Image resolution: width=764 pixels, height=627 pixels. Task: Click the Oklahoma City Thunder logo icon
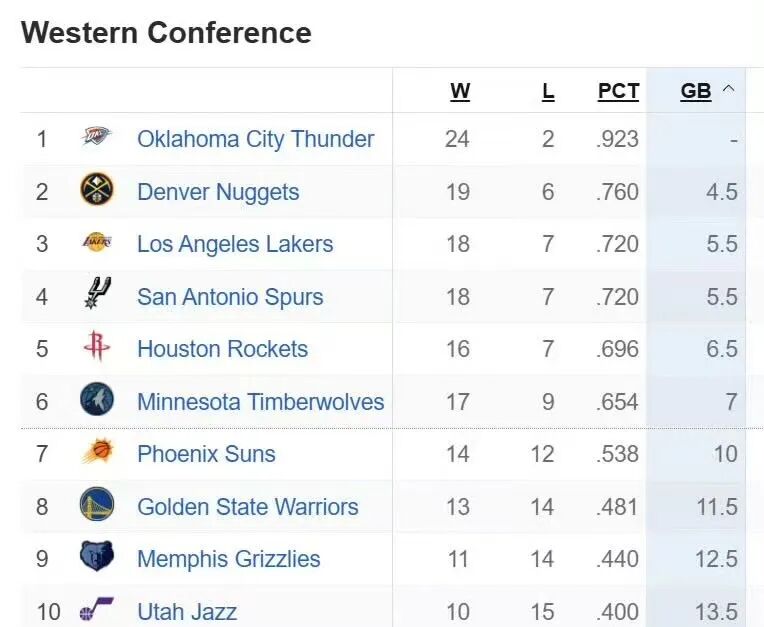[97, 138]
